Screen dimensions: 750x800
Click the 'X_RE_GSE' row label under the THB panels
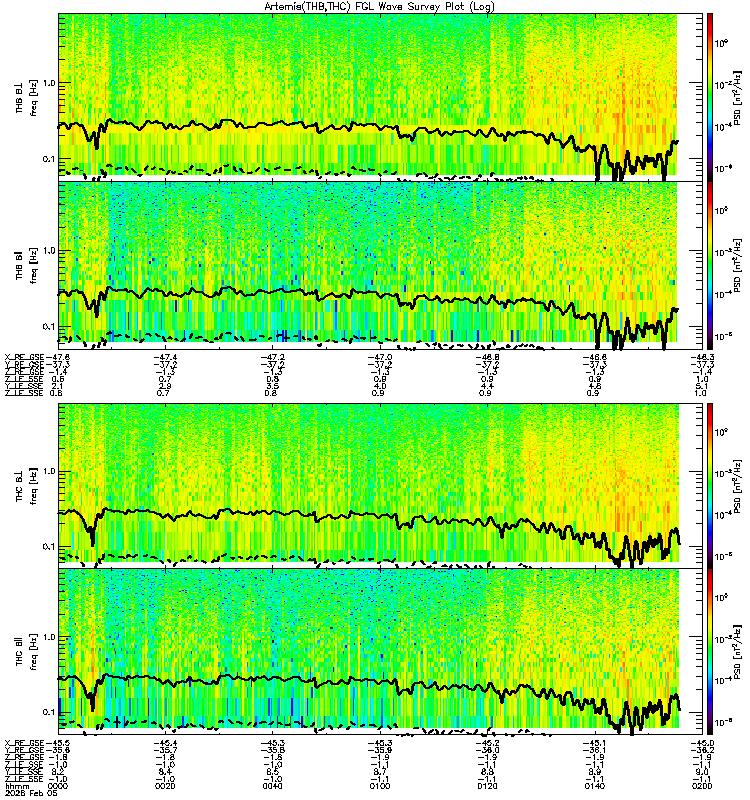[x=24, y=357]
